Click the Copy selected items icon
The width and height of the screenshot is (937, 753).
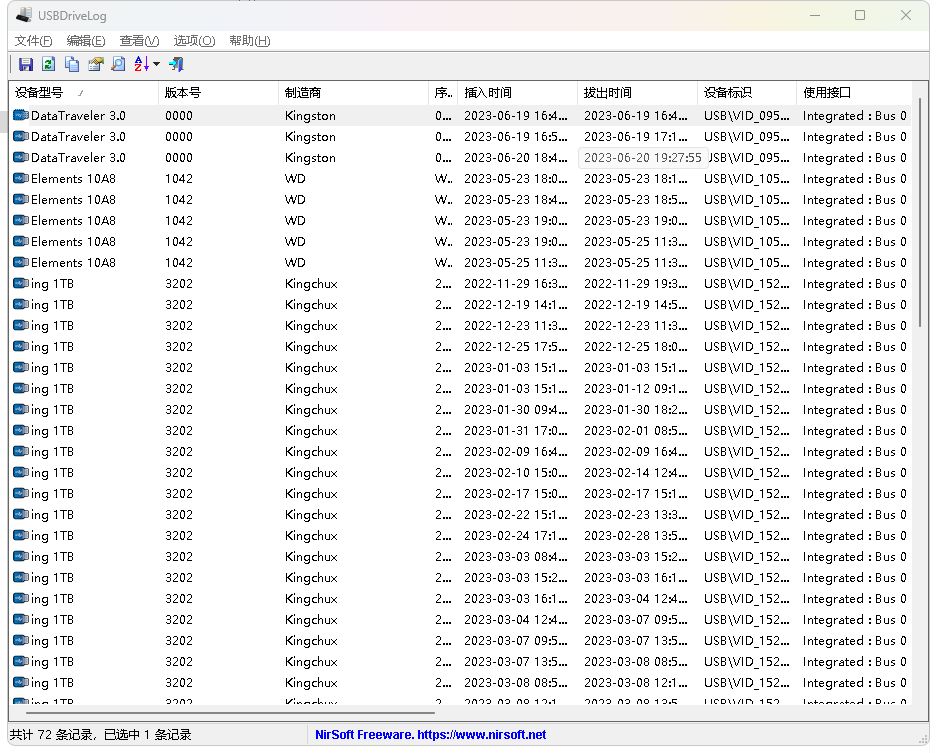coord(72,64)
